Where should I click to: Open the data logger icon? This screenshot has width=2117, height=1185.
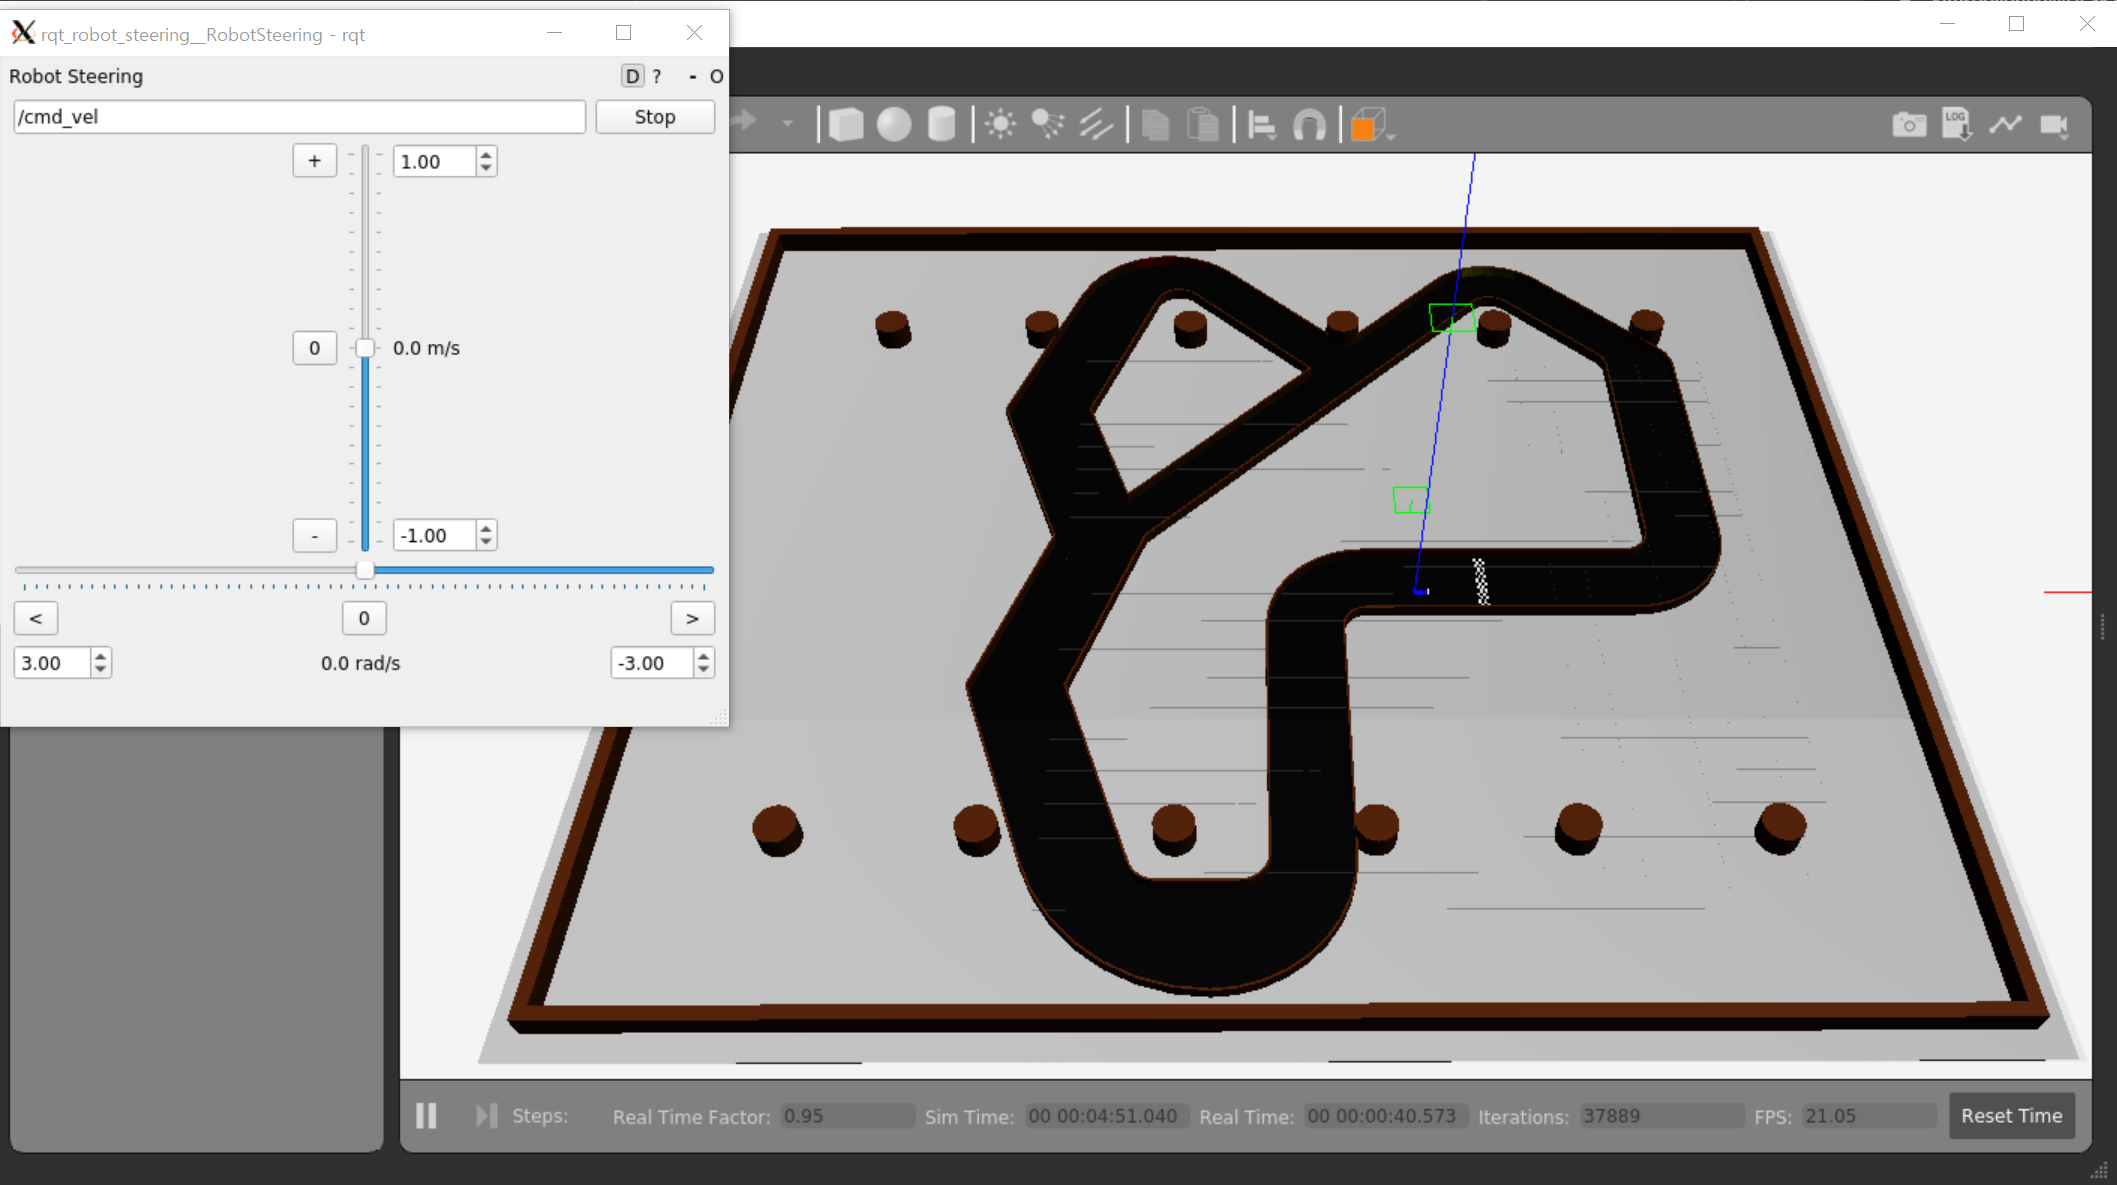pos(1957,125)
